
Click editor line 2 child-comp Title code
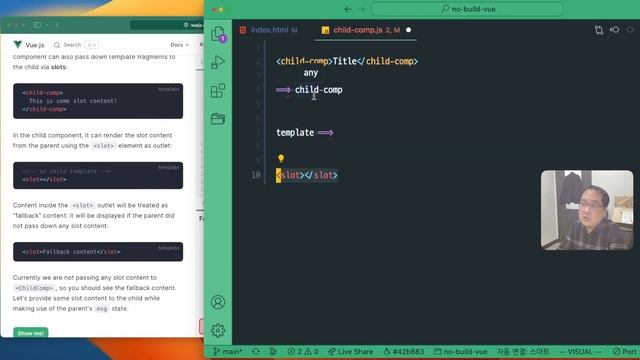(347, 61)
